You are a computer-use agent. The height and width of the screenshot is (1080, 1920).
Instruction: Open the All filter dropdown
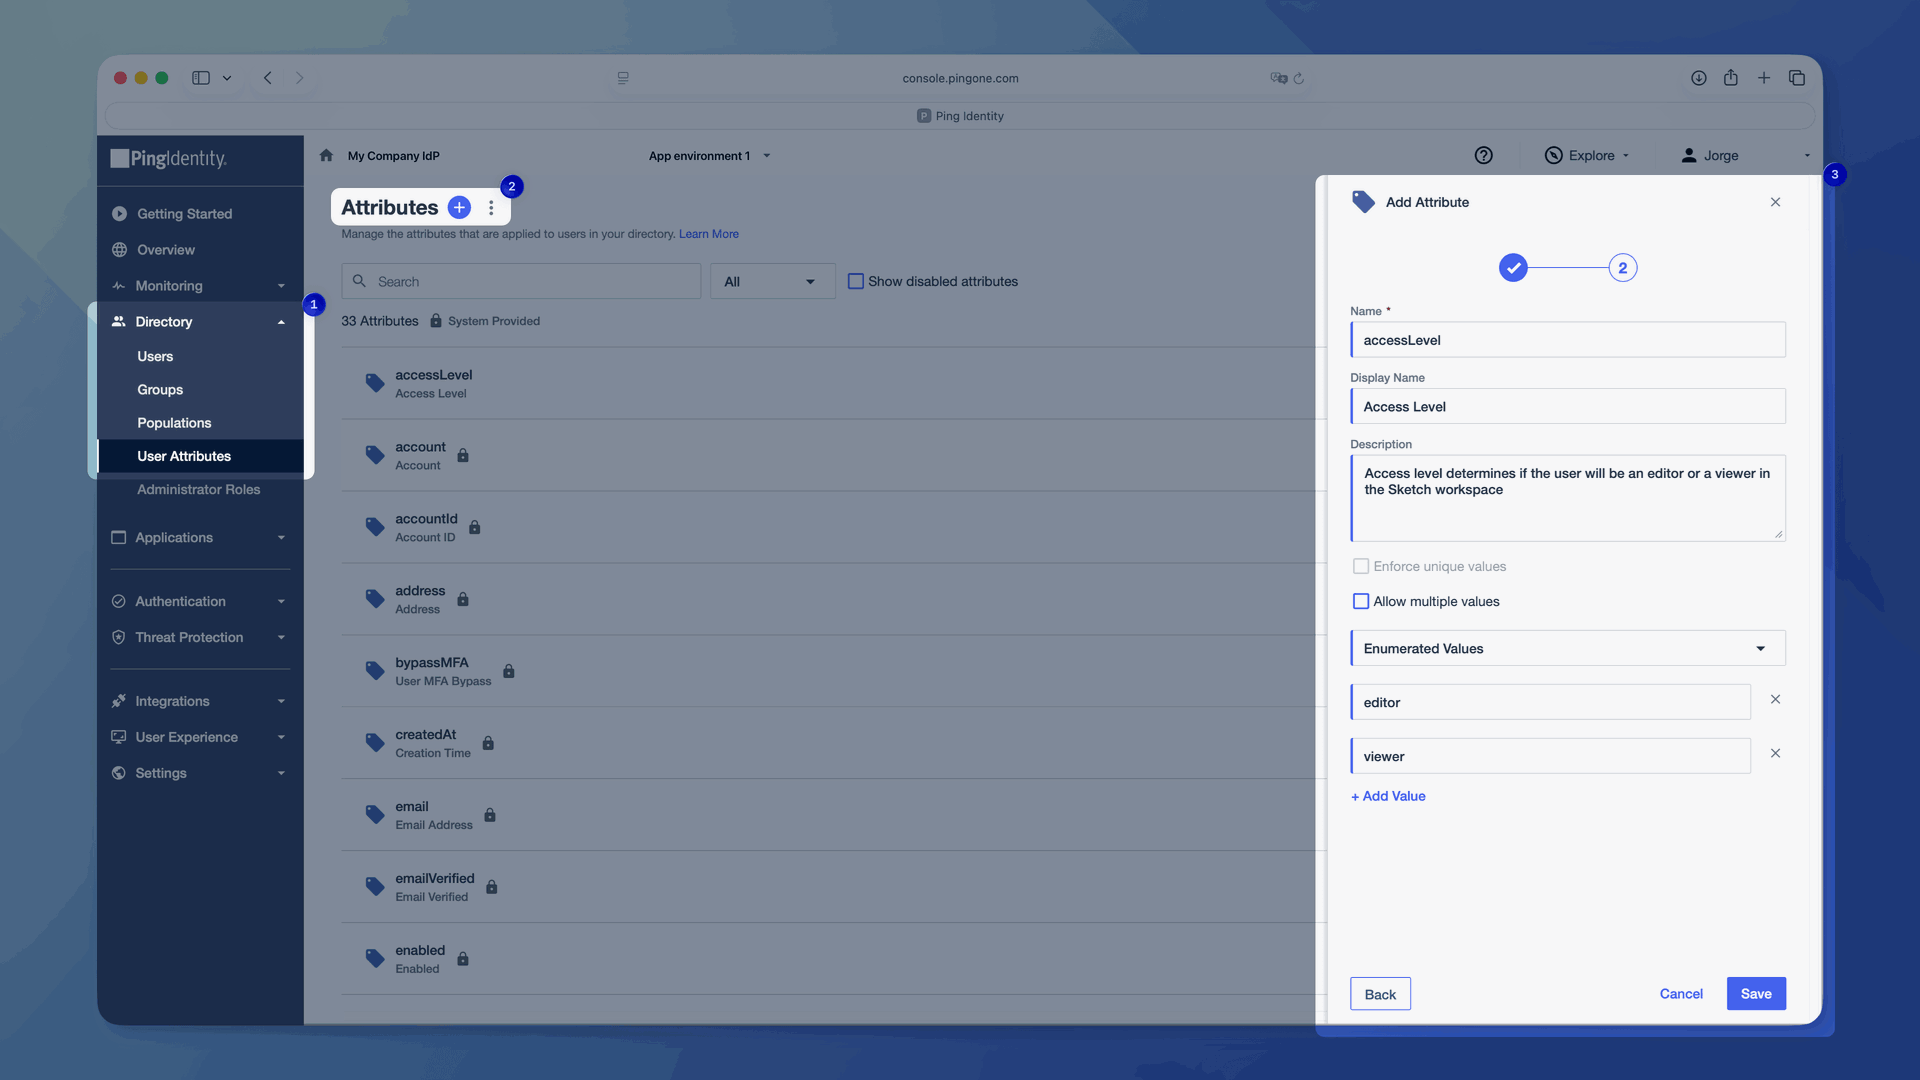[x=772, y=281]
